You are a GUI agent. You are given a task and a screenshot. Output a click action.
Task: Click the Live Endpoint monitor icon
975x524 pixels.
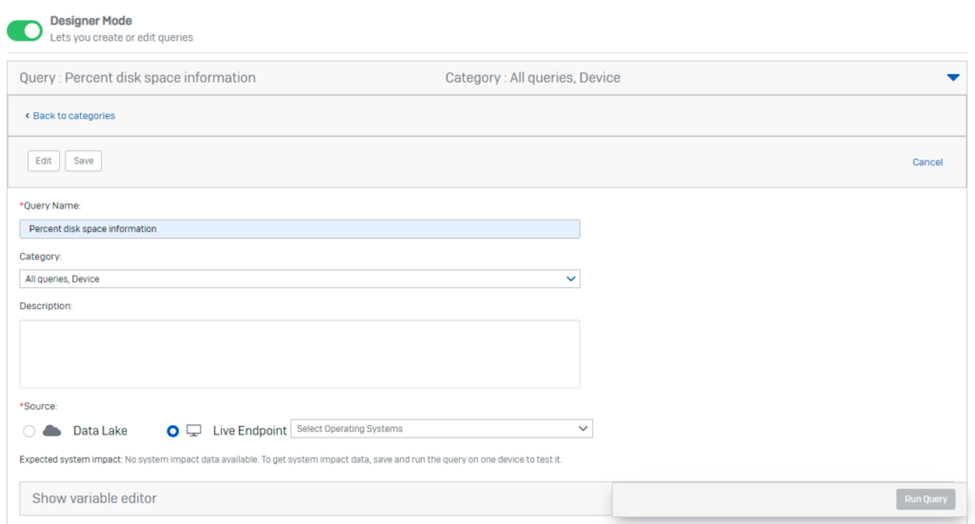pos(194,431)
